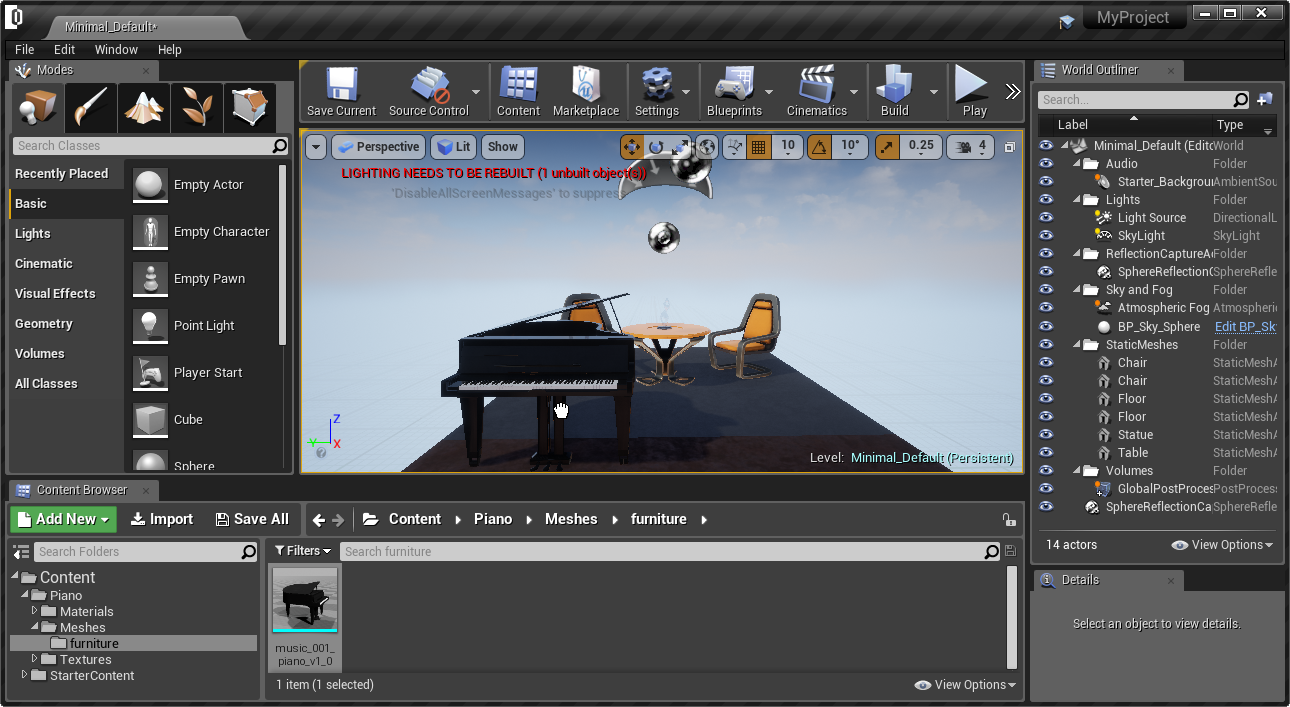Image resolution: width=1290 pixels, height=707 pixels.
Task: Click the Edit BP_Sky link
Action: tap(1245, 327)
